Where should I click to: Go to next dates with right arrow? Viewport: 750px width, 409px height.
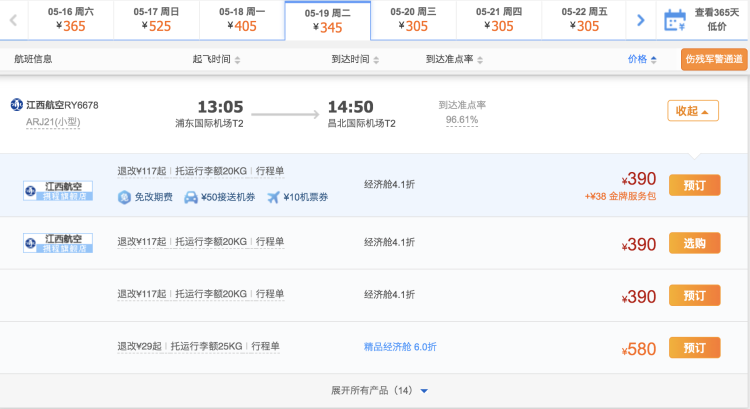pyautogui.click(x=641, y=19)
